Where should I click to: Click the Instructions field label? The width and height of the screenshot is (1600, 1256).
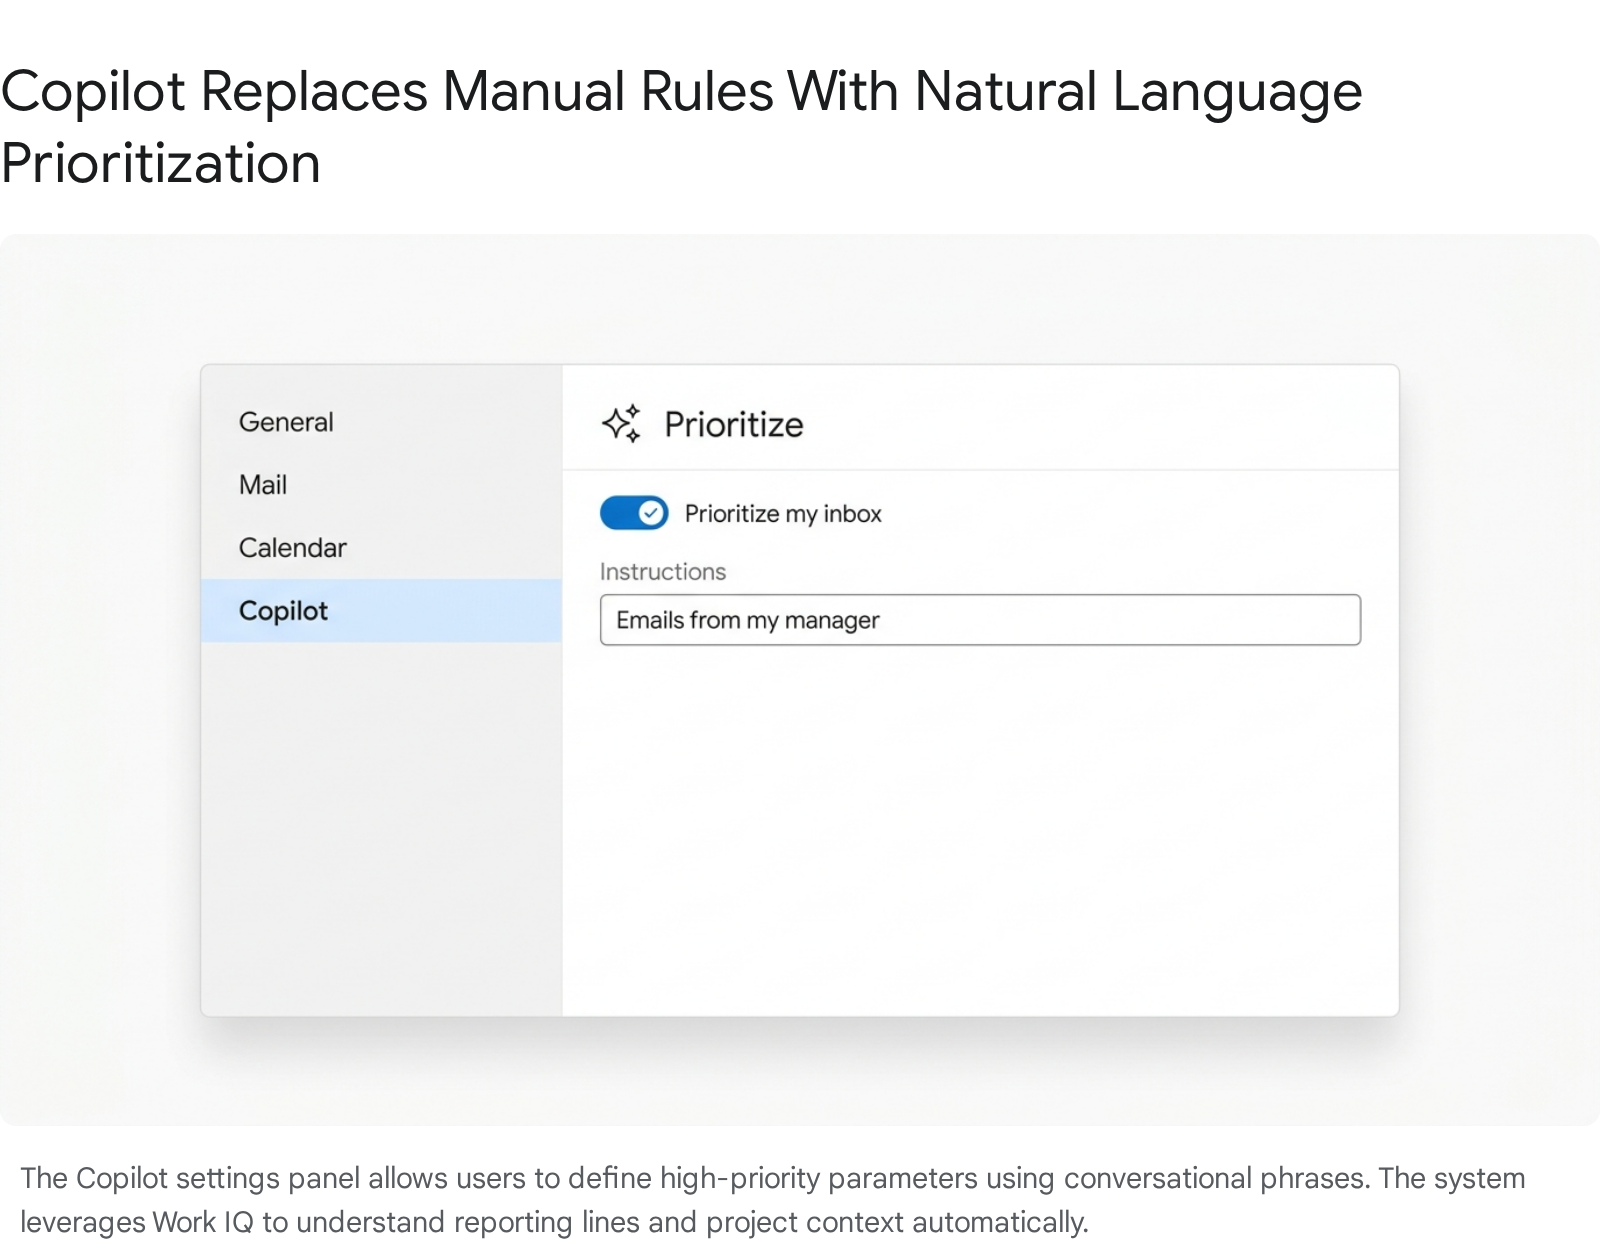(662, 572)
